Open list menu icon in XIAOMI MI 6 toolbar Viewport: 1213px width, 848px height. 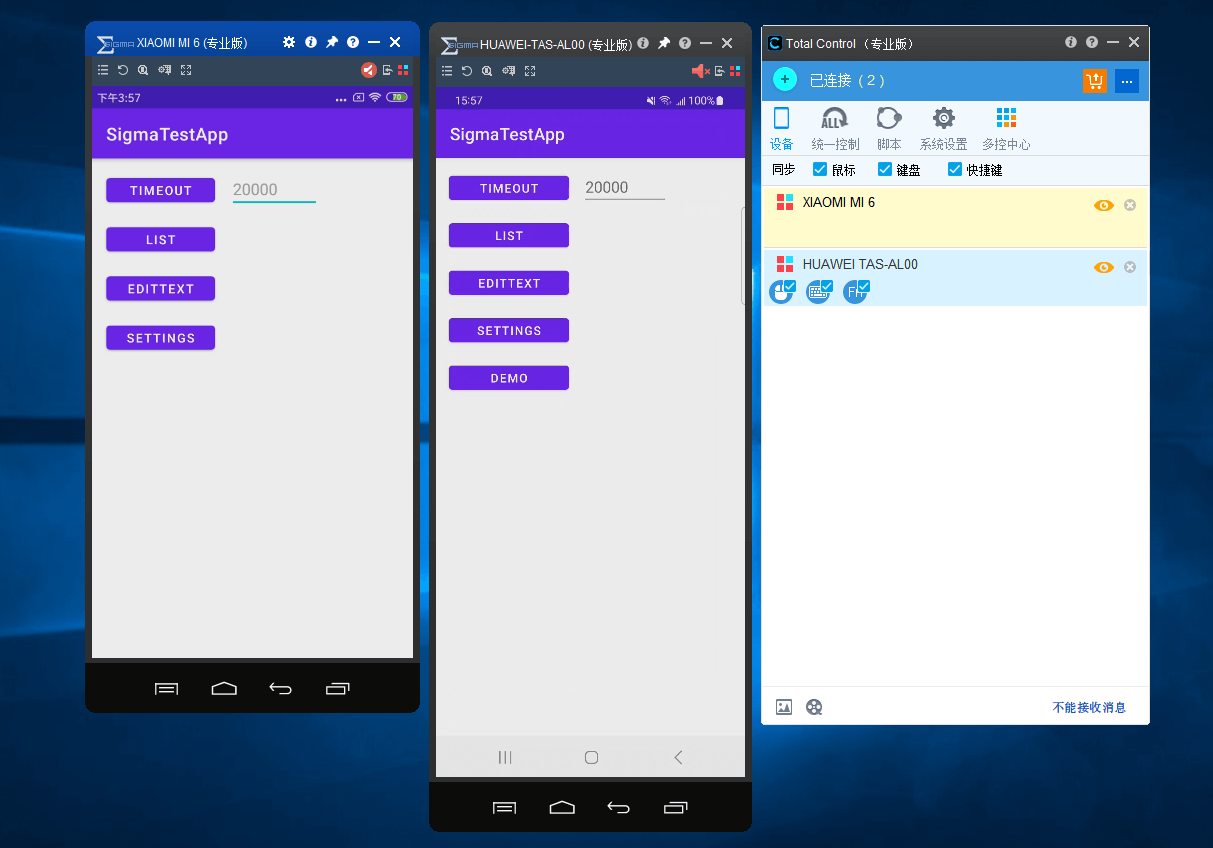point(103,70)
